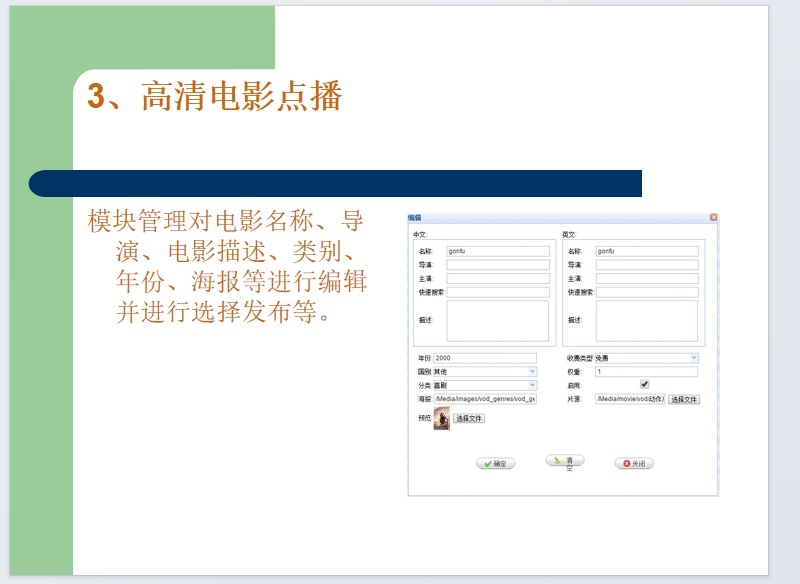
Task: Click into the 中文 描述 text area
Action: [x=498, y=321]
